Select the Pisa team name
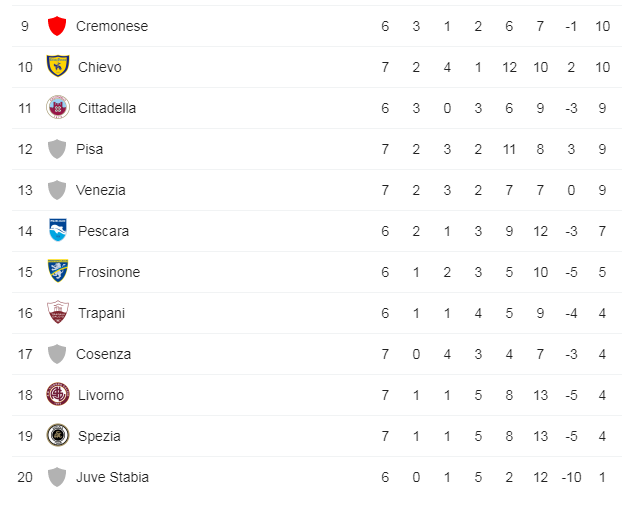 coord(90,149)
